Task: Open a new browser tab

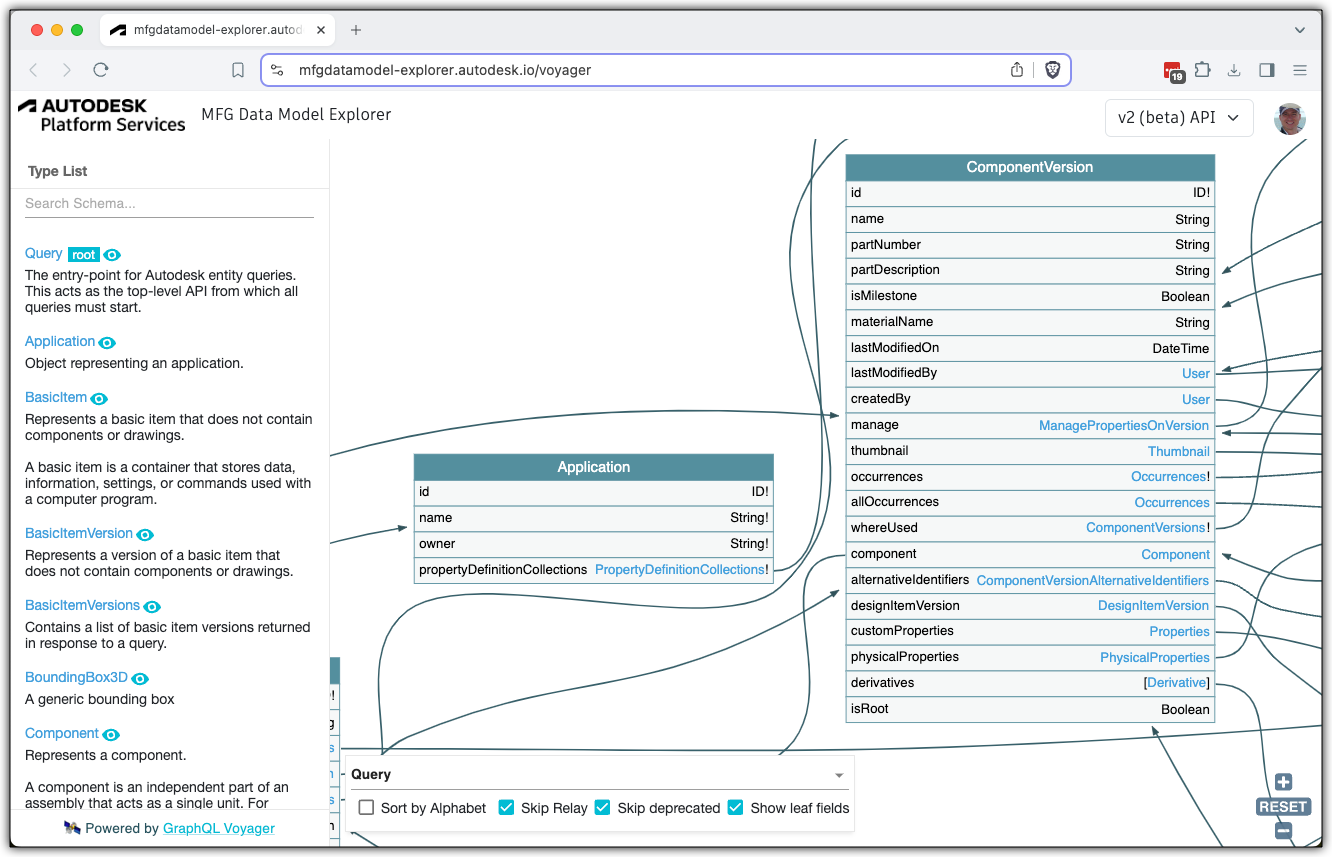Action: tap(356, 30)
